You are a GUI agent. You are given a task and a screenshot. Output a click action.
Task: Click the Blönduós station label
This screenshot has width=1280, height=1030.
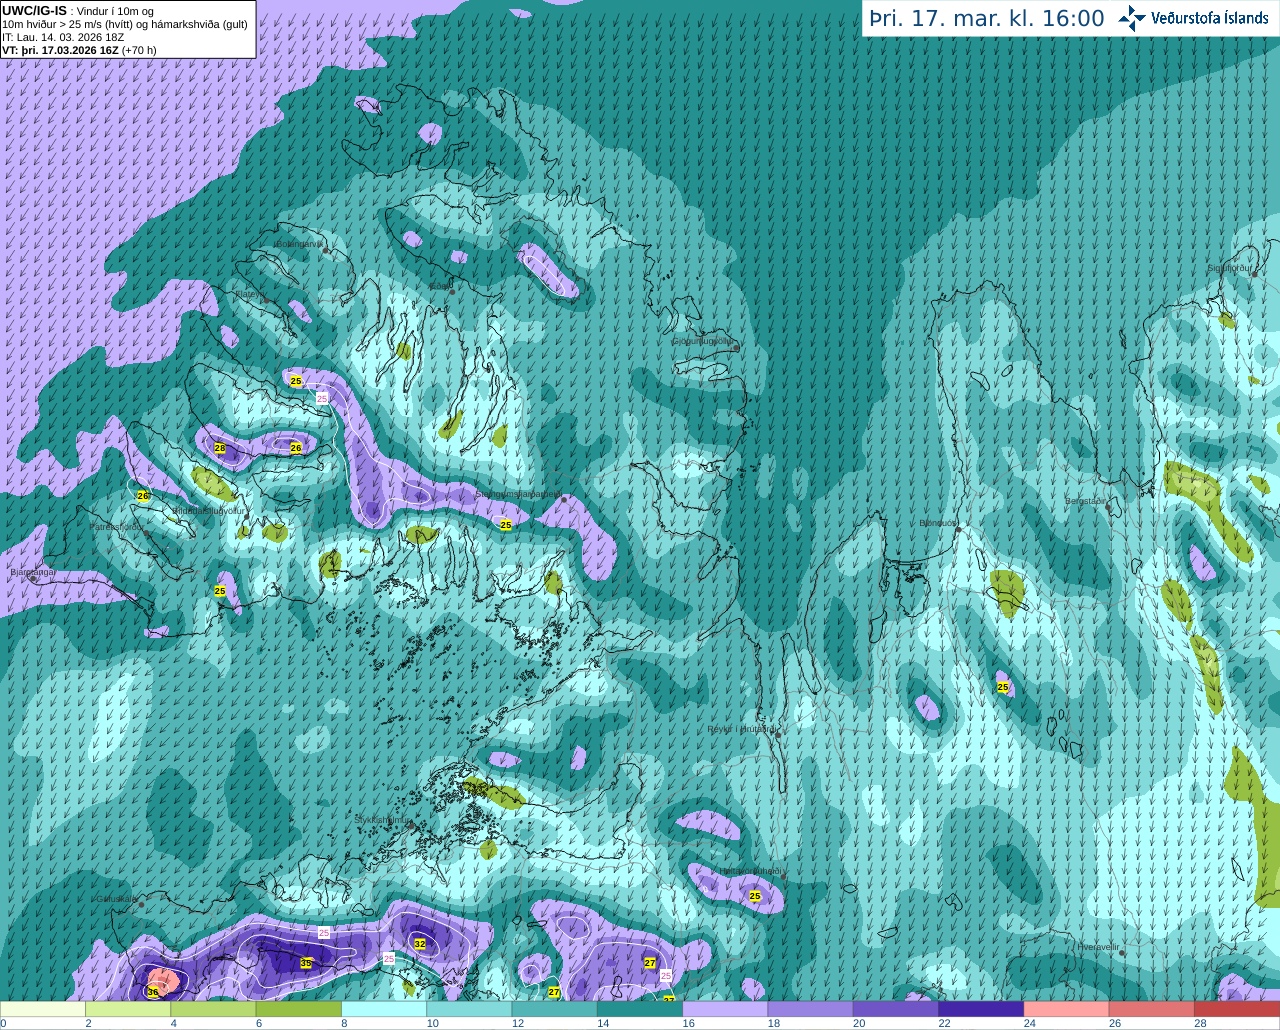[x=938, y=523]
